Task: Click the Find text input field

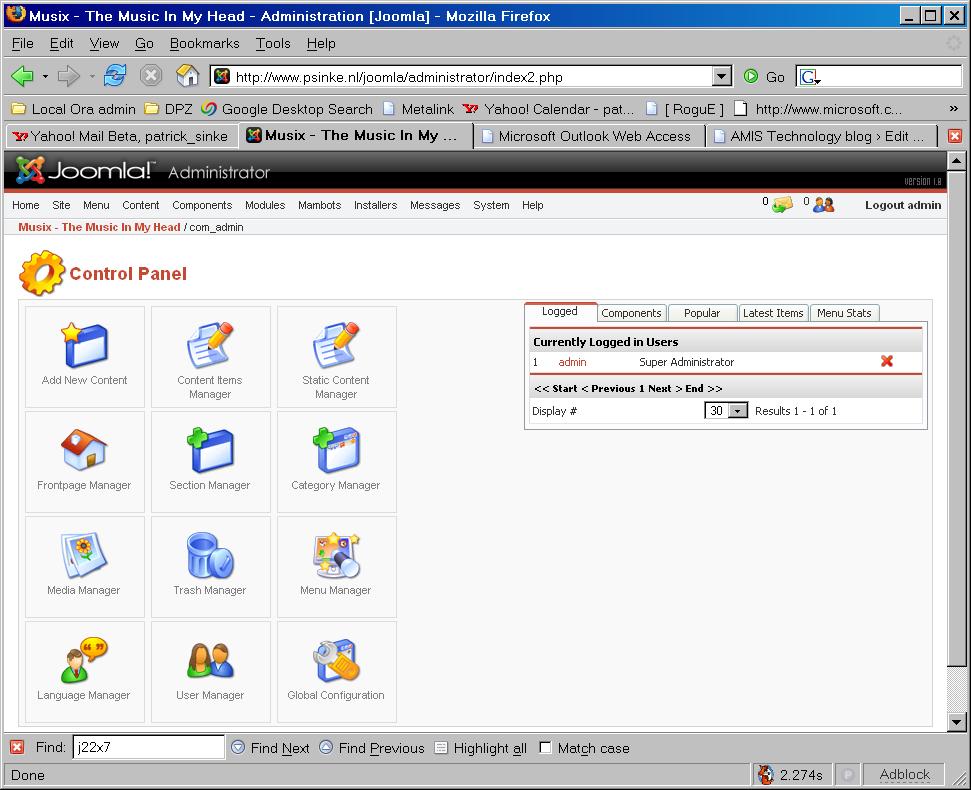Action: (x=148, y=748)
